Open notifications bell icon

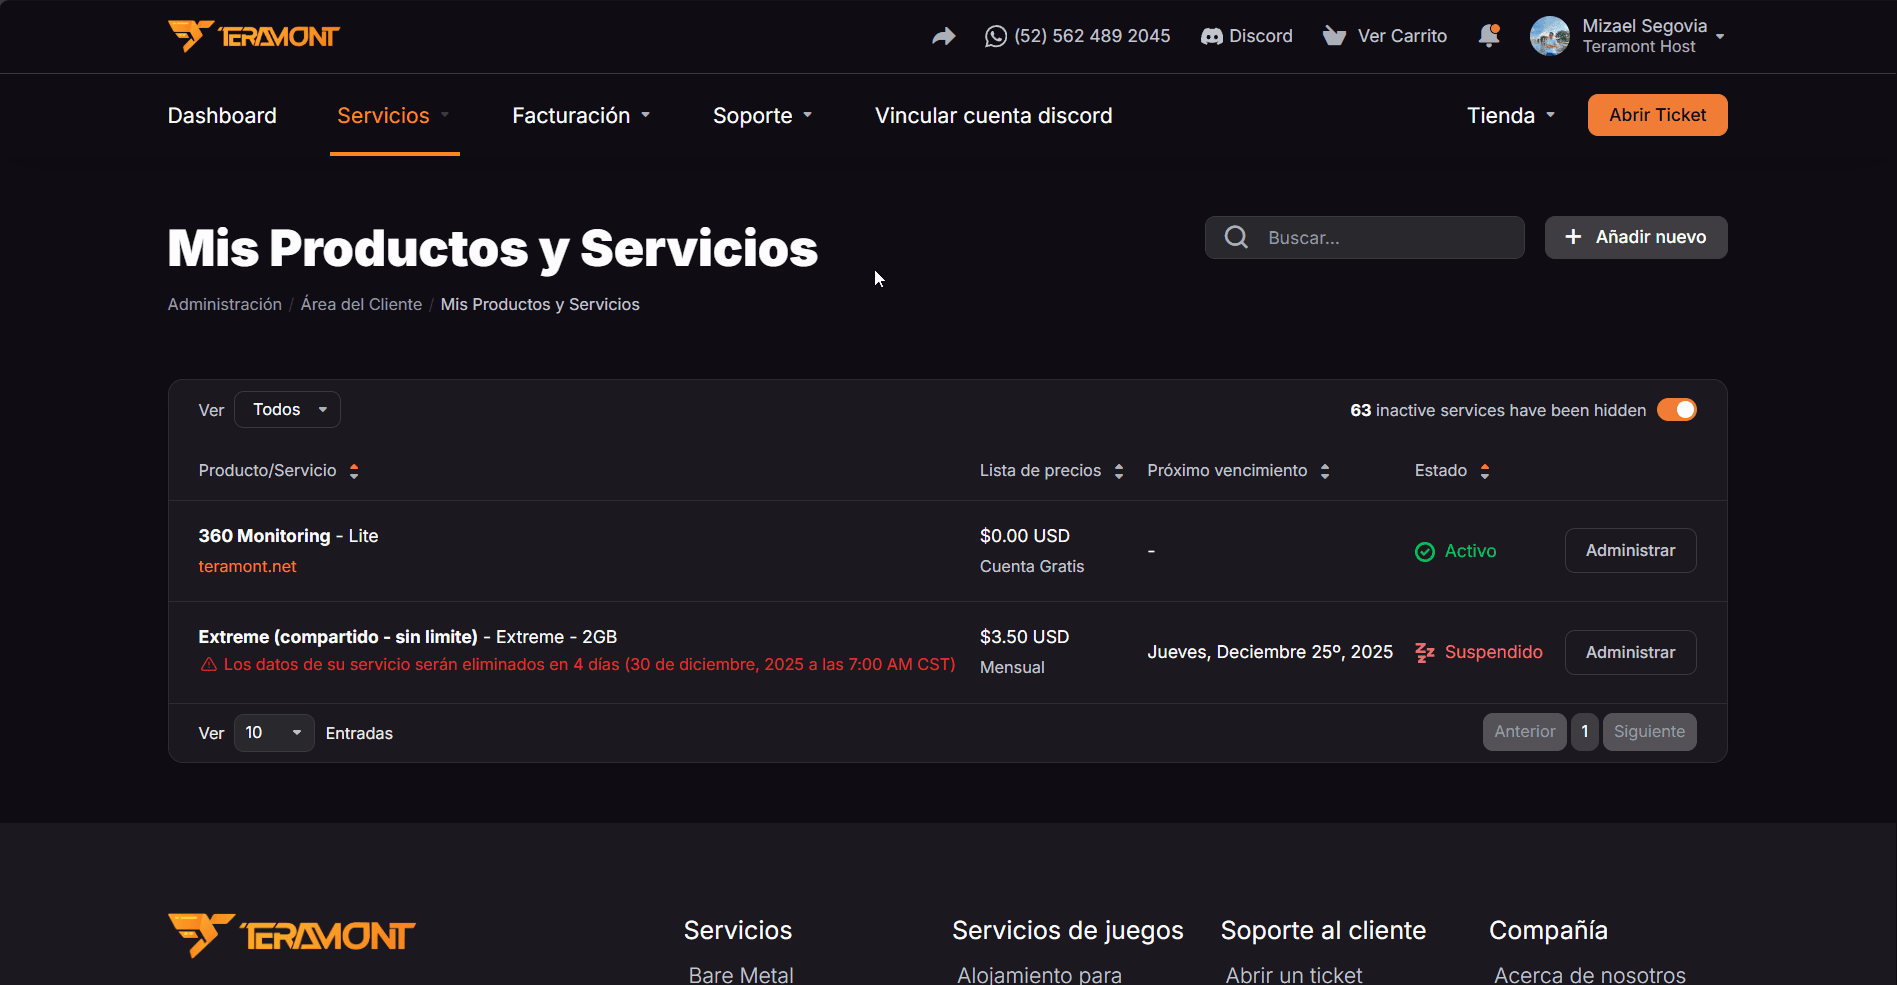pos(1489,36)
